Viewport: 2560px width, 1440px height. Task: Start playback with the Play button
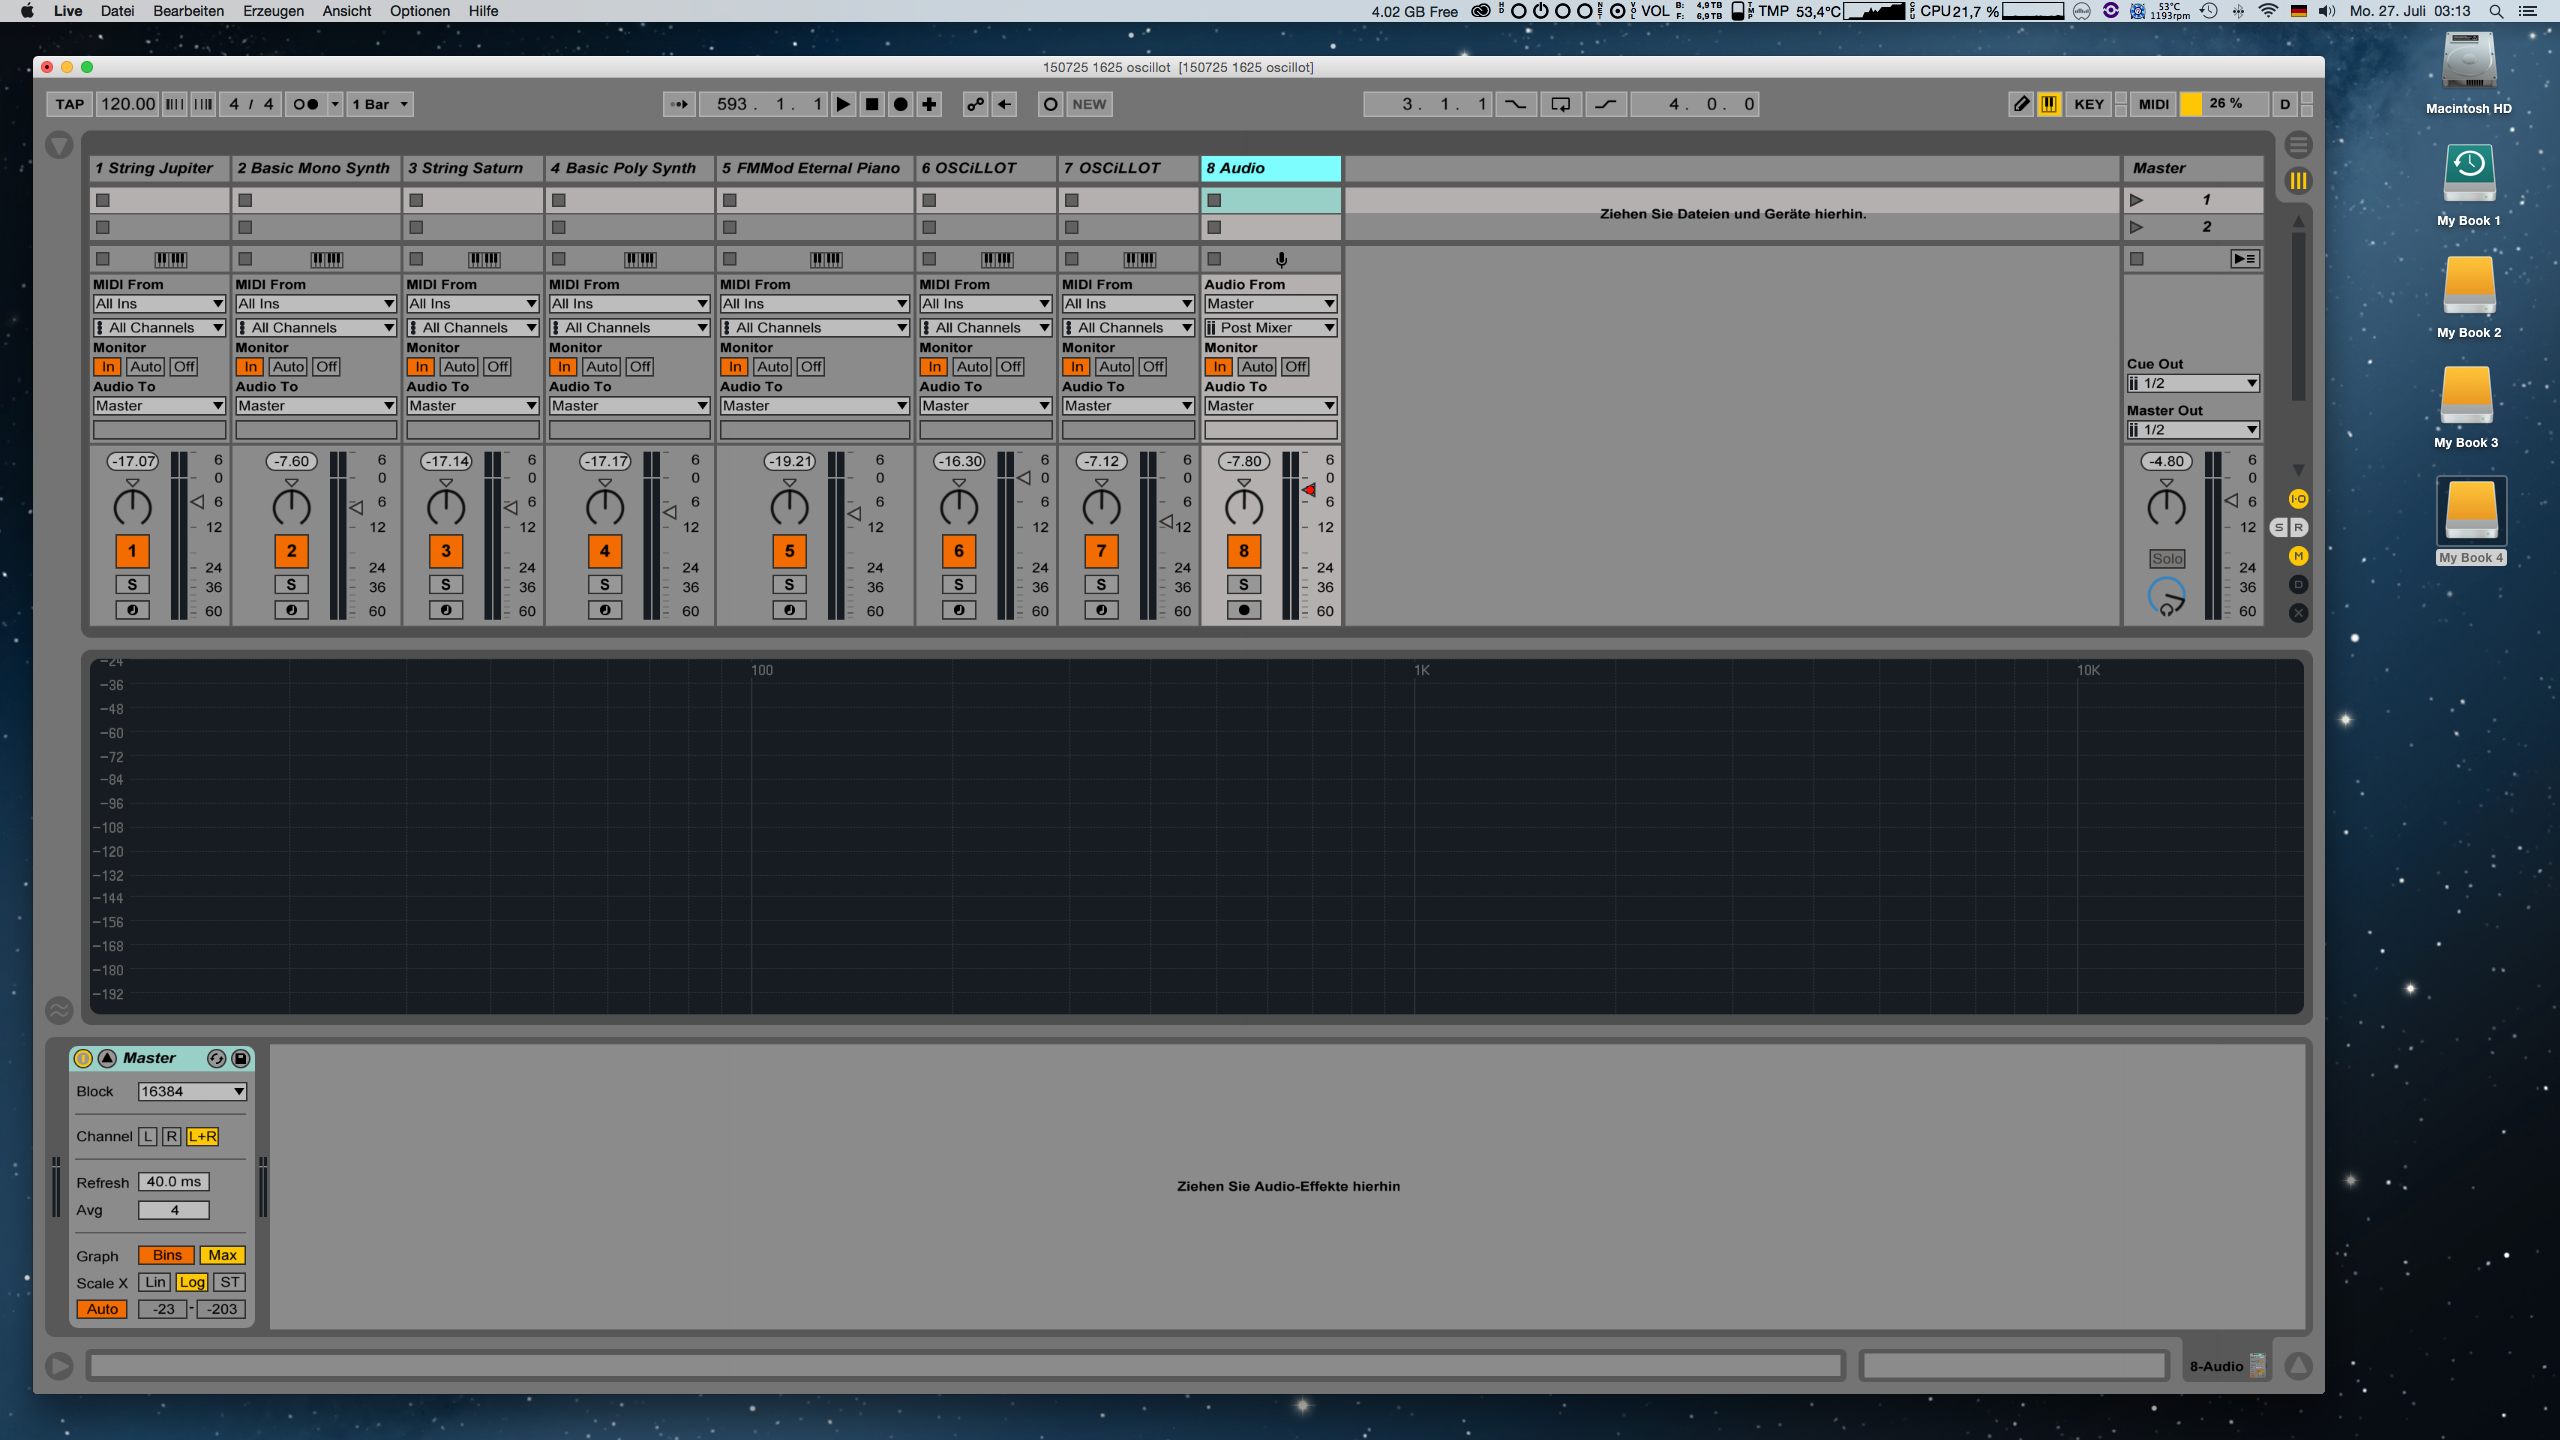coord(843,104)
